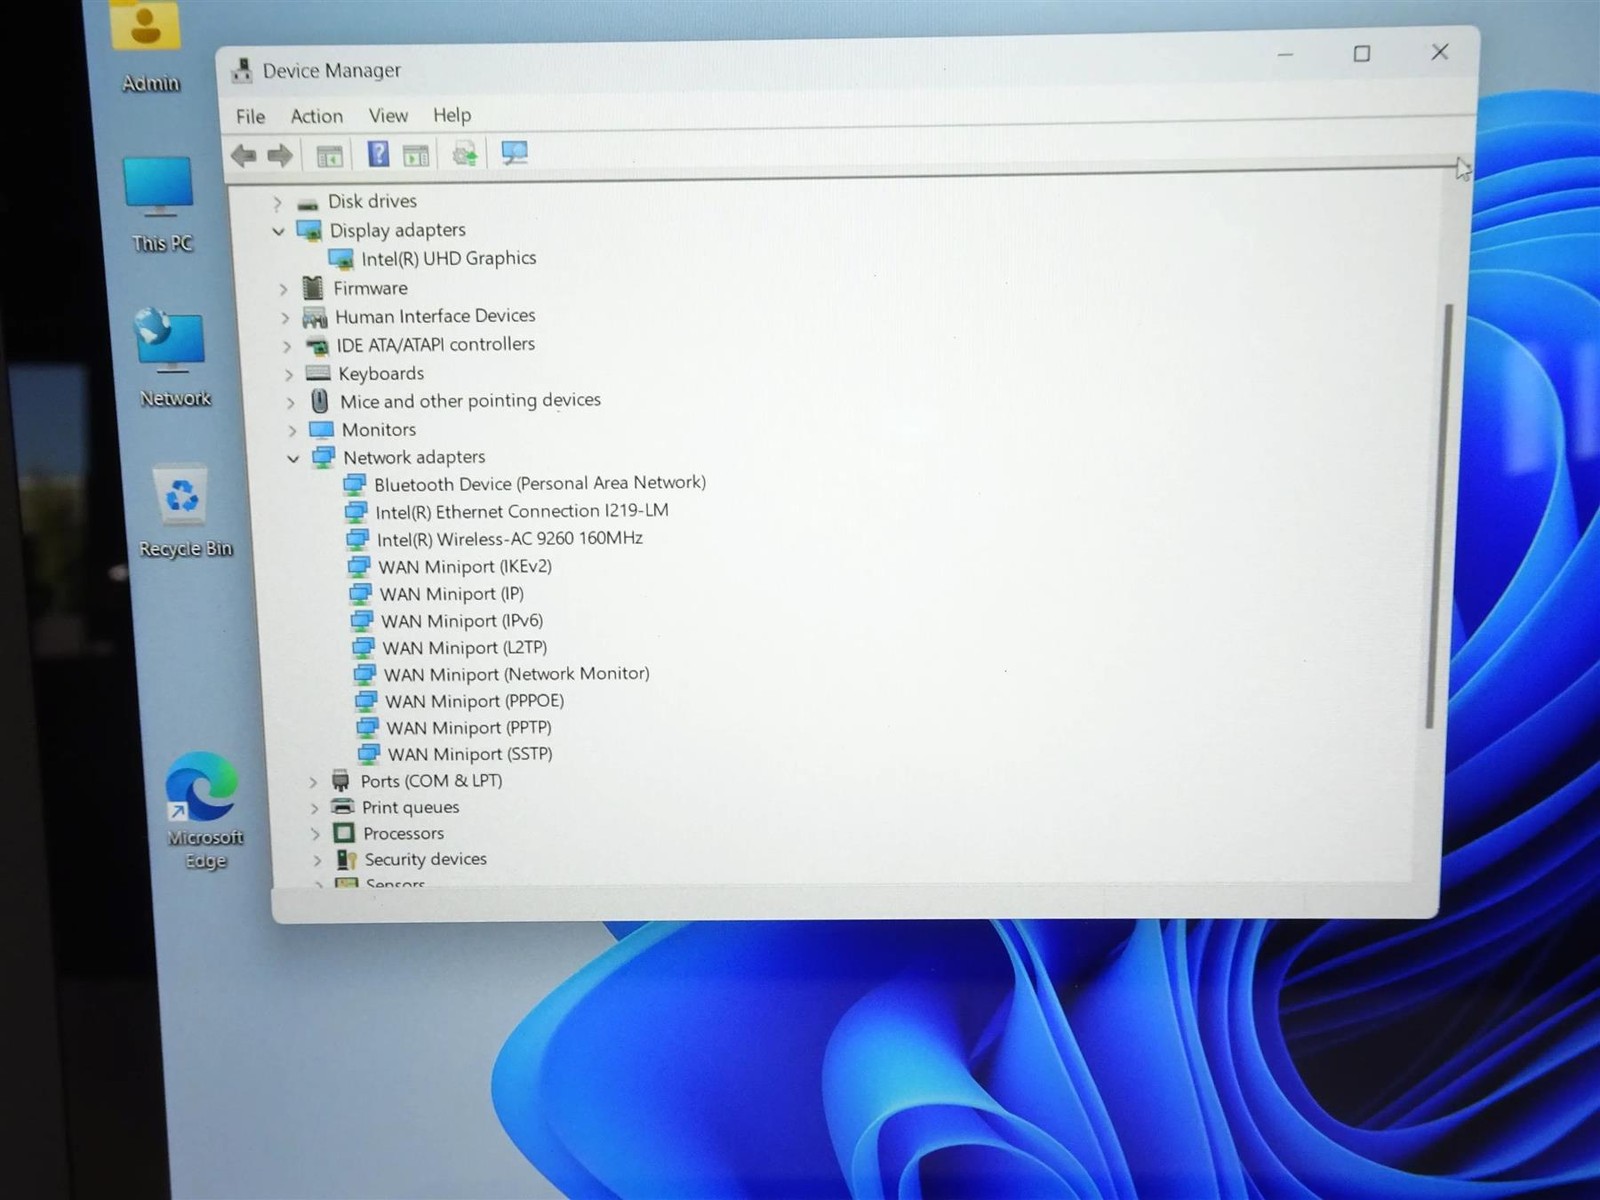The image size is (1600, 1200).
Task: Open the Help menu
Action: click(452, 115)
